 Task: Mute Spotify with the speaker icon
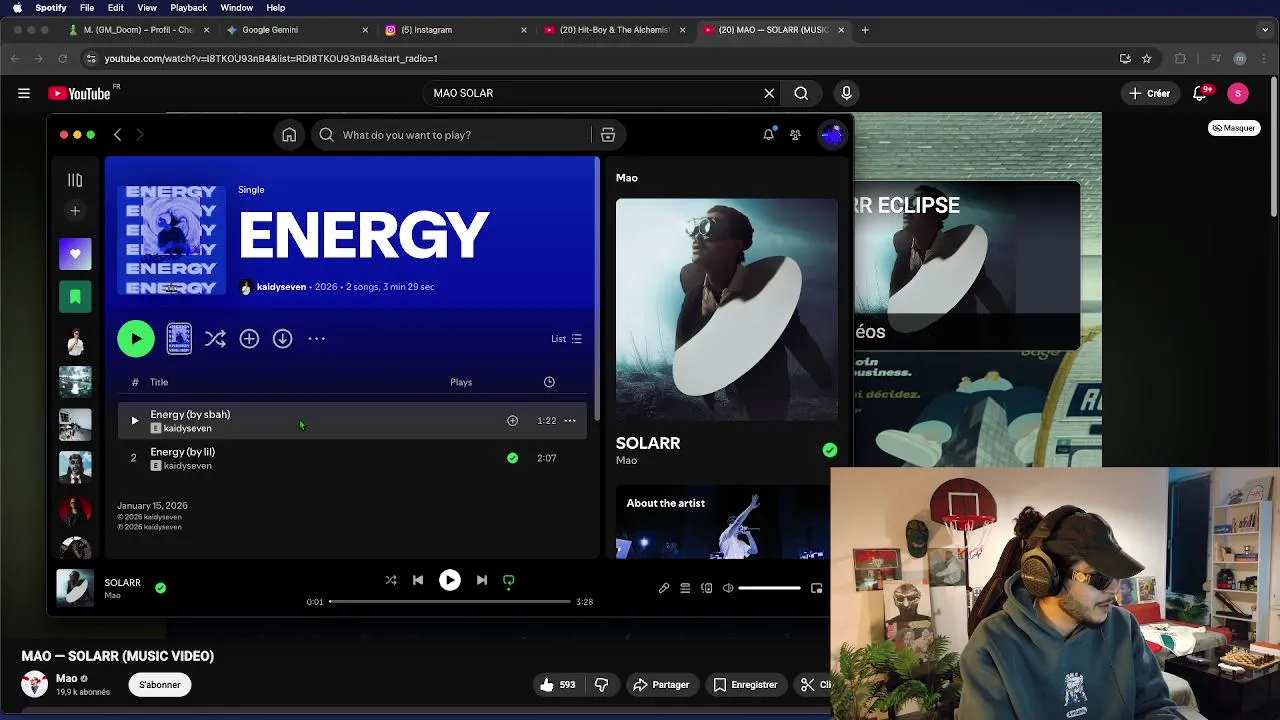click(728, 588)
